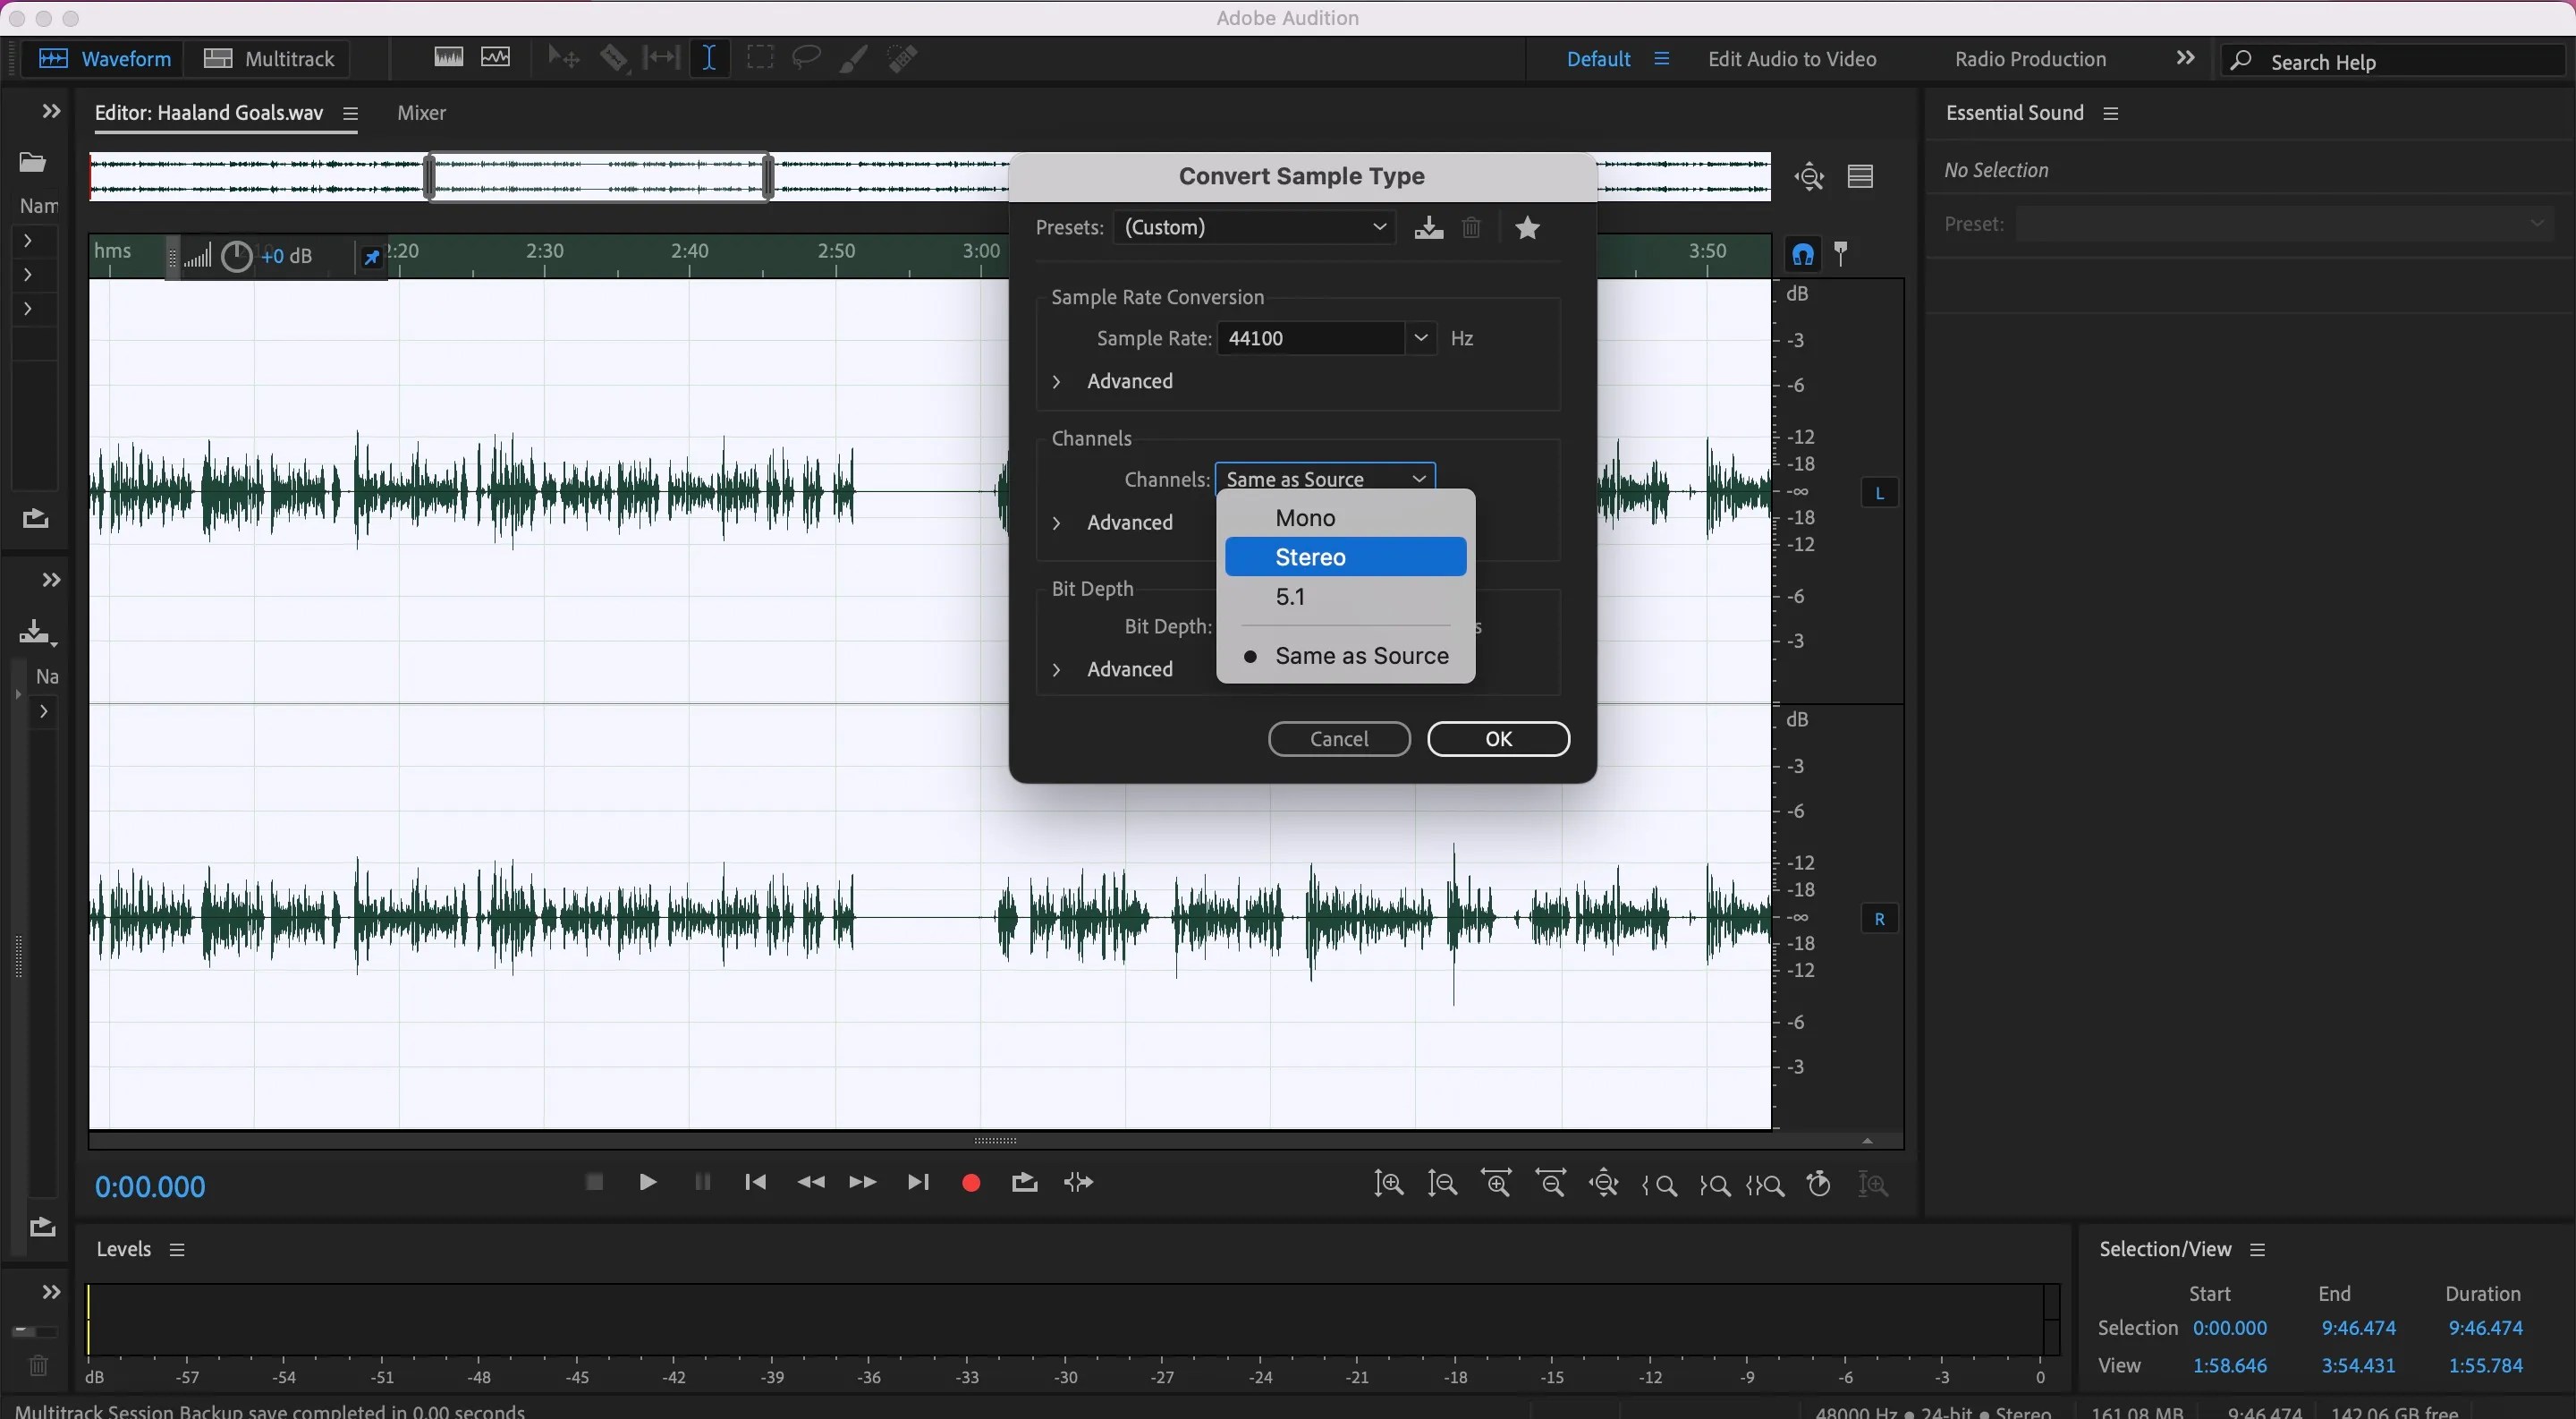Adjust the +0 dB volume control

[287, 256]
